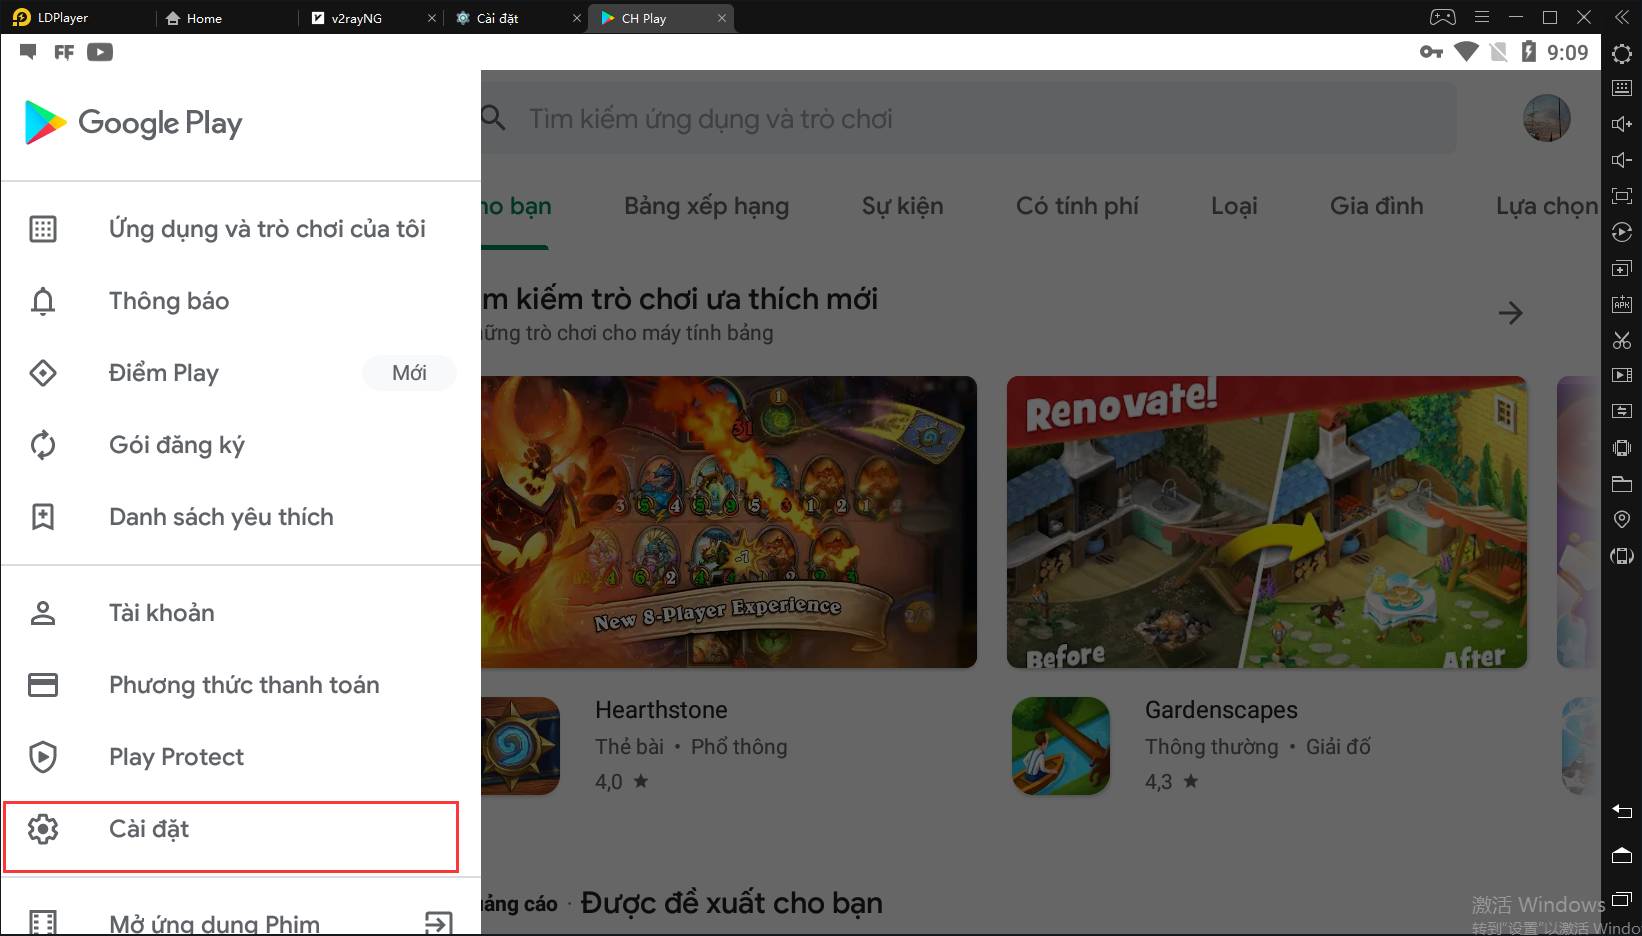Open LDPlayer hamburger menu
Viewport: 1642px width, 936px height.
coord(1482,17)
